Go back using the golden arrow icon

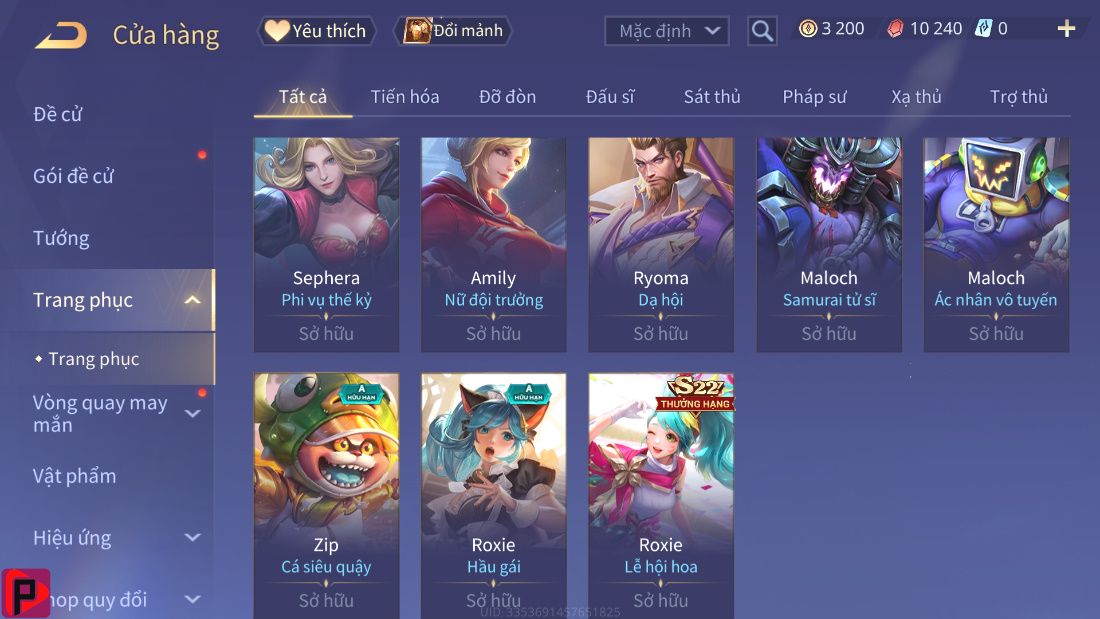61,35
